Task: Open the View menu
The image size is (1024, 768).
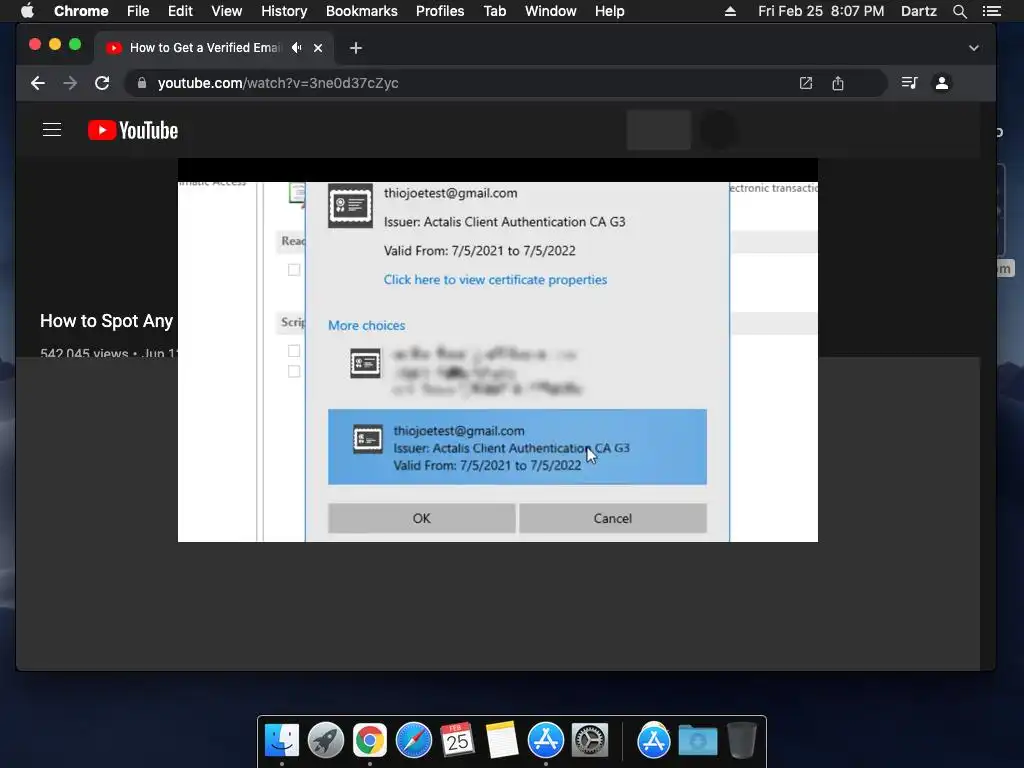Action: 227,11
